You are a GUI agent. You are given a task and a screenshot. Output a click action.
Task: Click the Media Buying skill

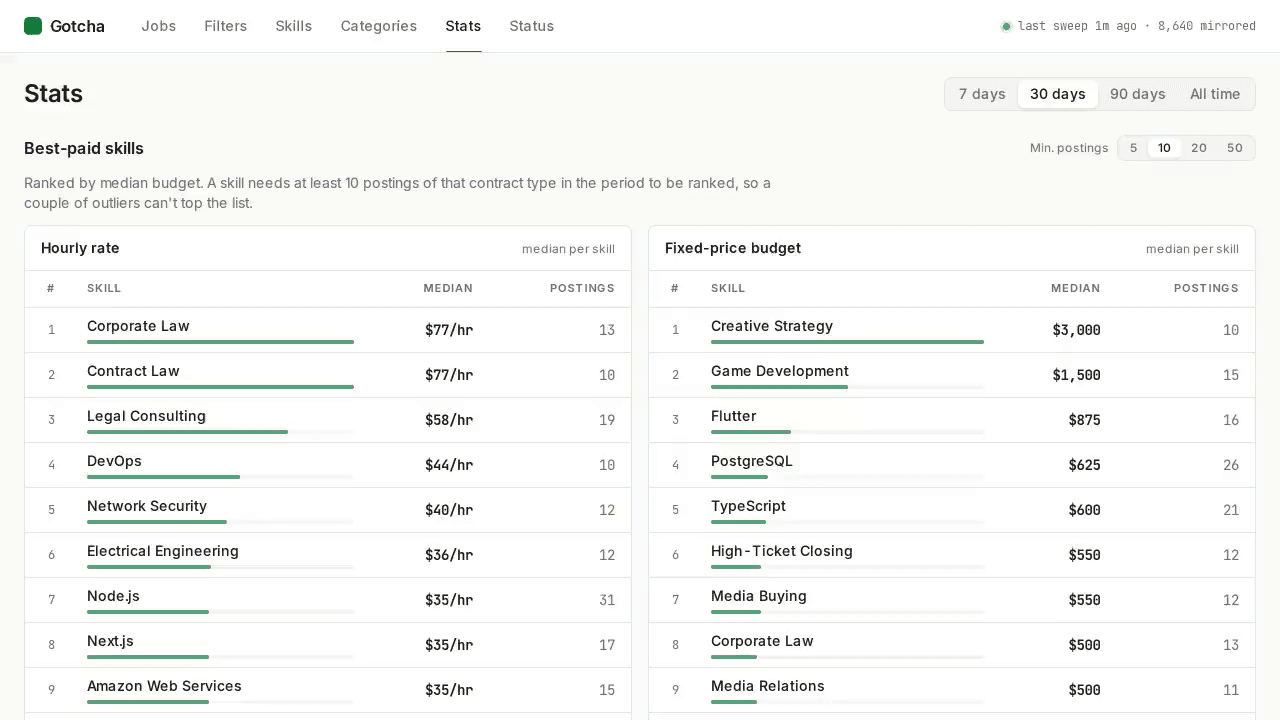click(759, 596)
